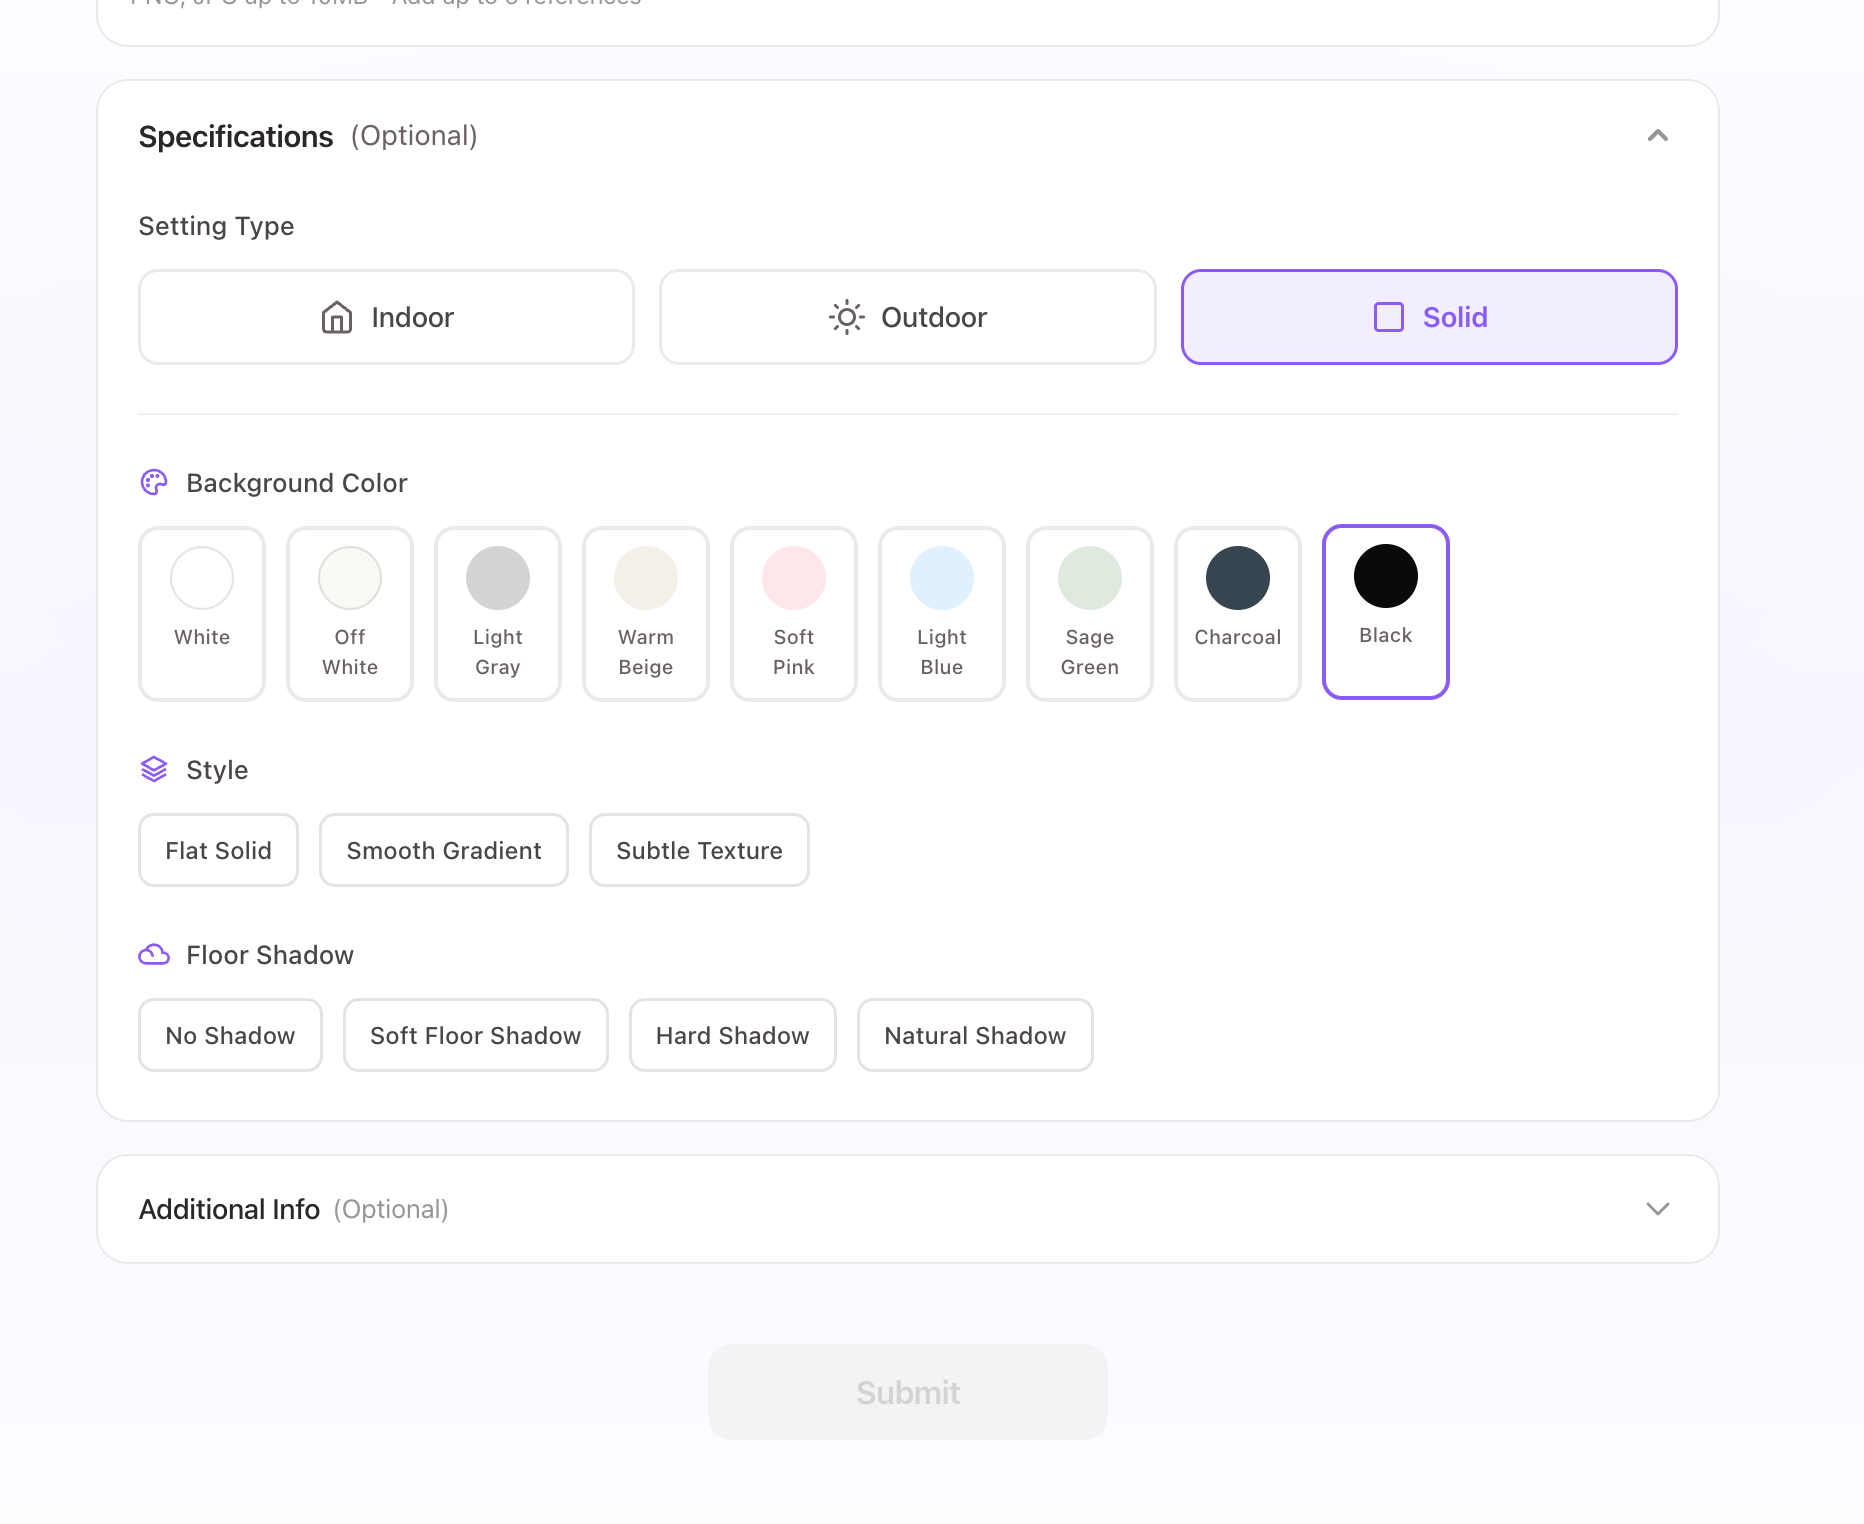
Task: Choose Hard Shadow option
Action: 732,1036
